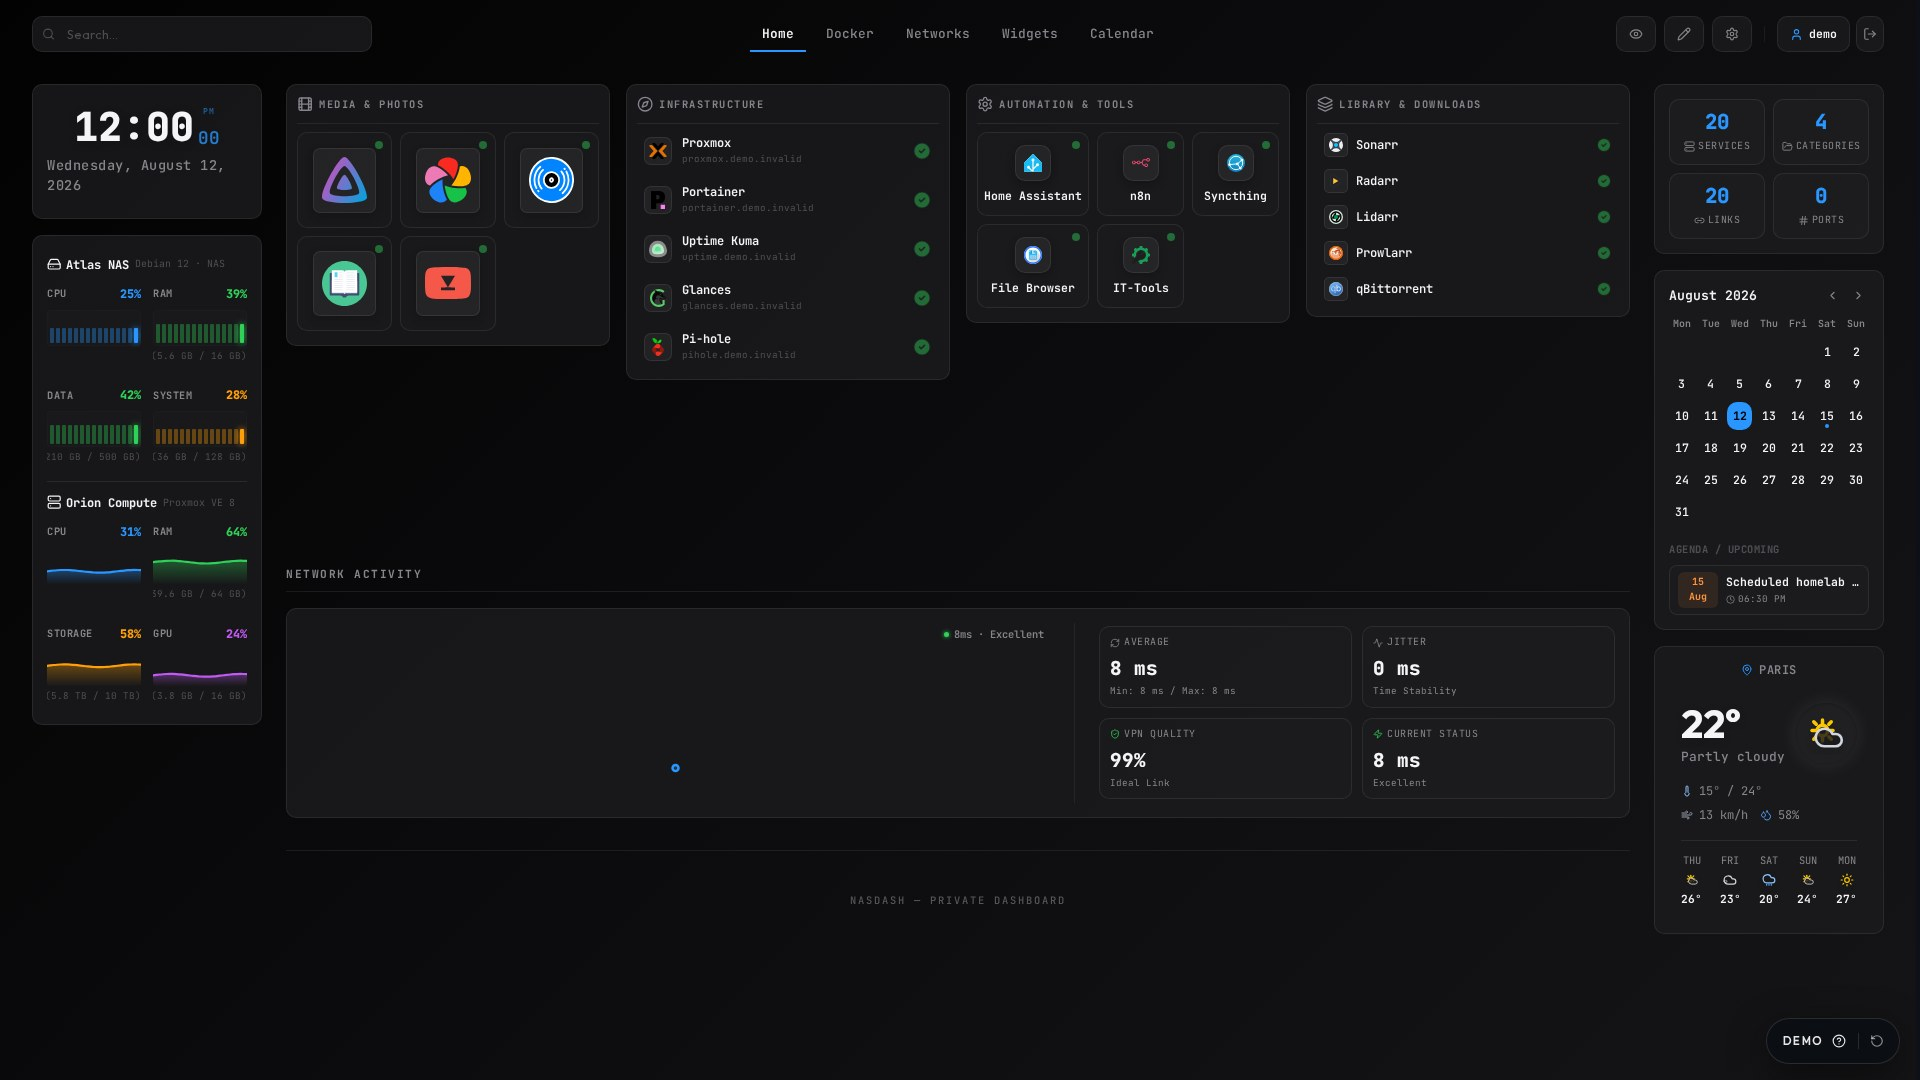This screenshot has width=1920, height=1080.
Task: Go to next month in calendar
Action: 1859,296
